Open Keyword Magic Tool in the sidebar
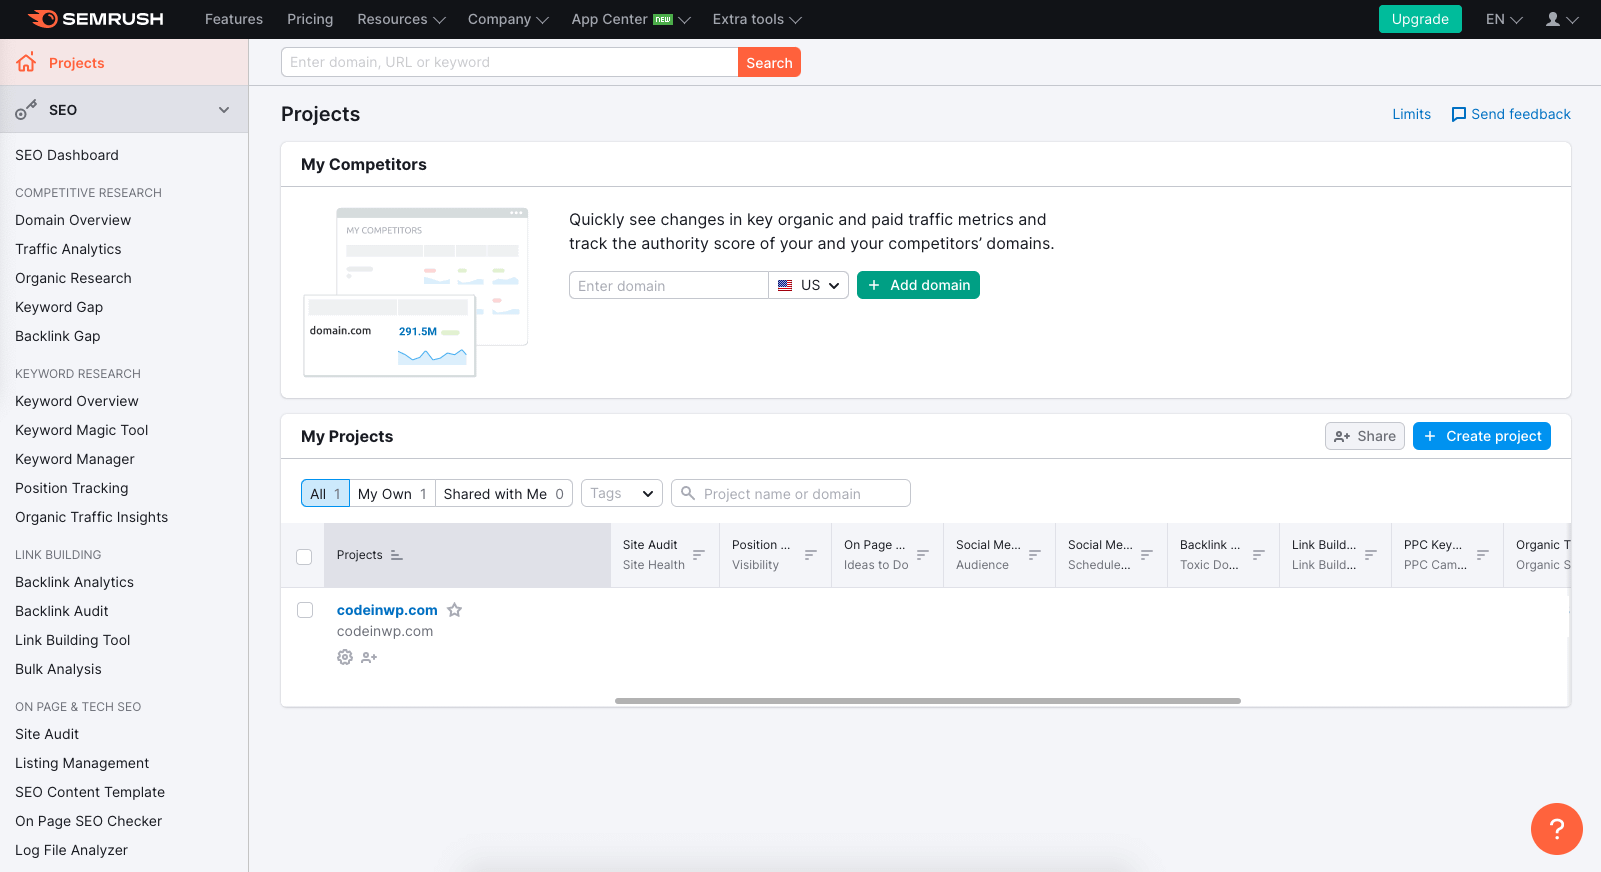Viewport: 1601px width, 872px height. 81,430
